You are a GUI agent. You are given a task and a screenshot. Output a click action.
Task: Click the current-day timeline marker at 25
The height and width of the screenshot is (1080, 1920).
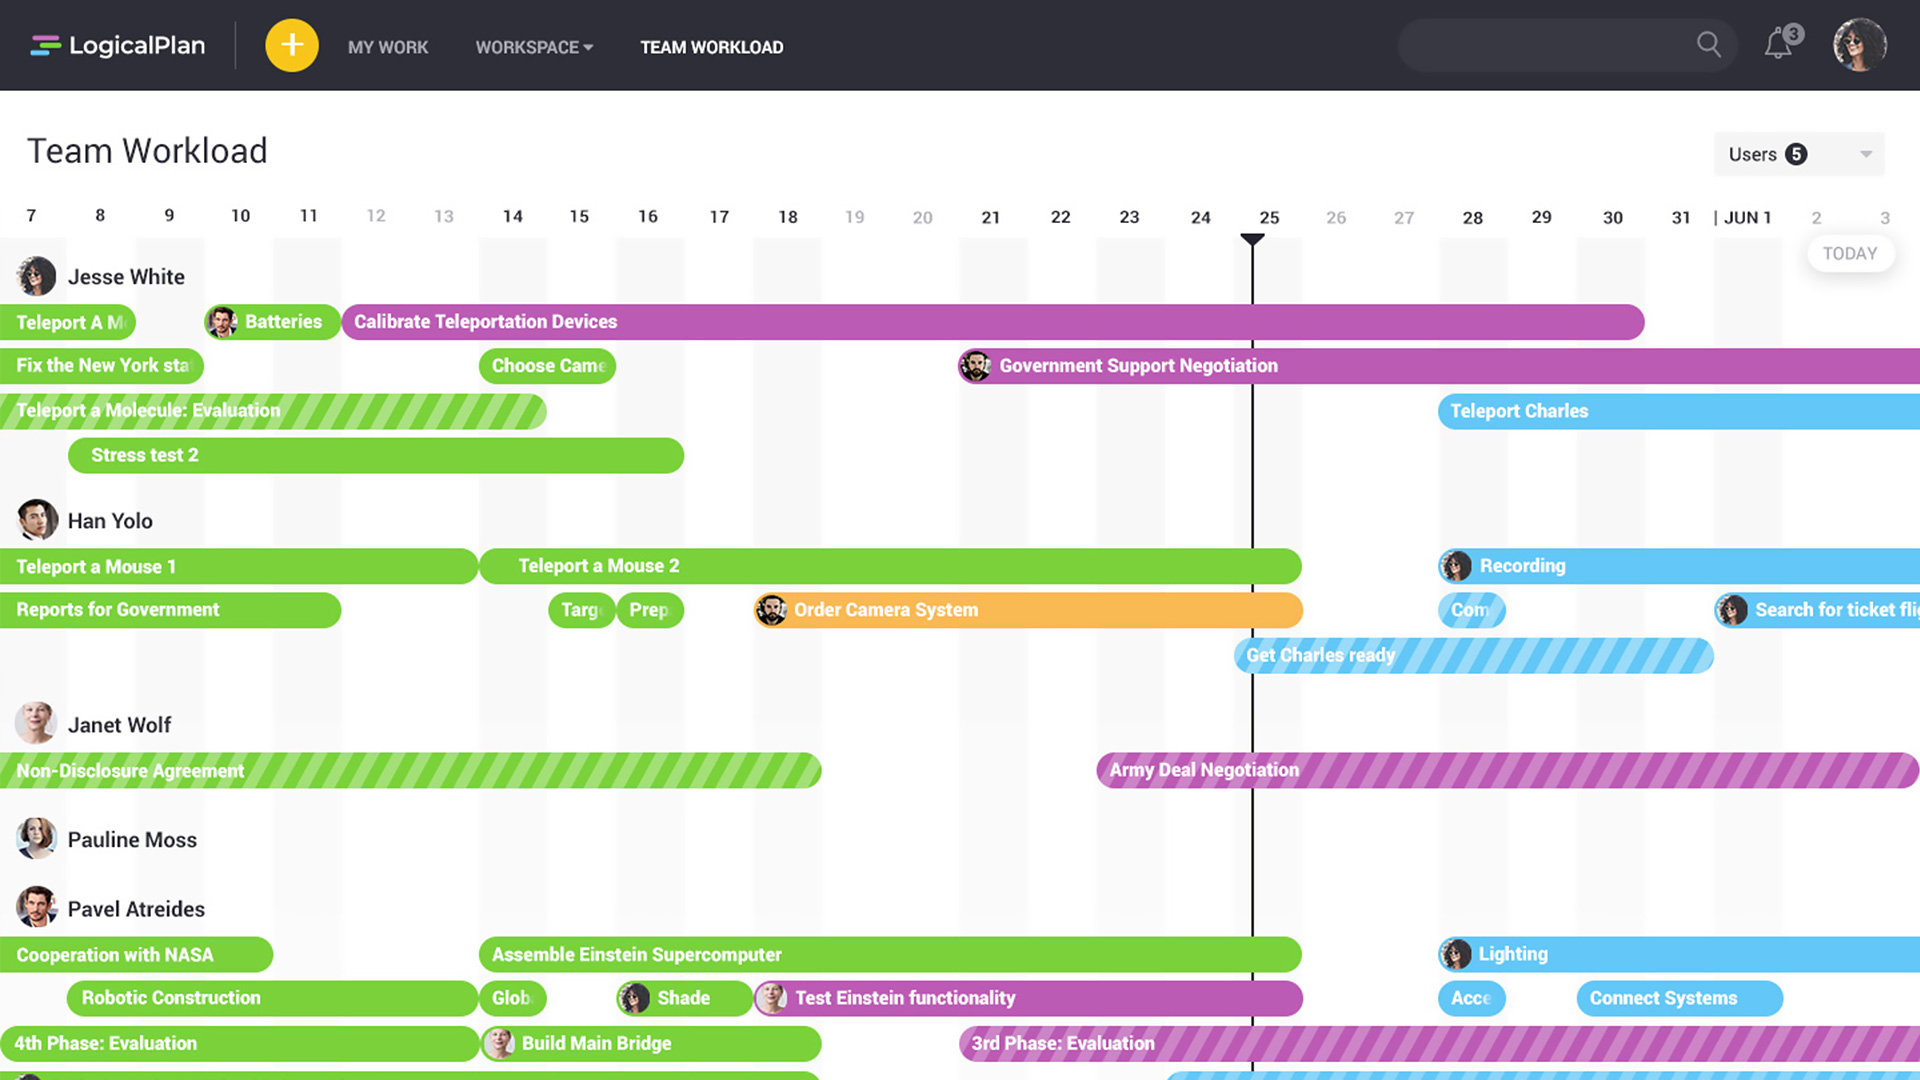pos(1252,240)
